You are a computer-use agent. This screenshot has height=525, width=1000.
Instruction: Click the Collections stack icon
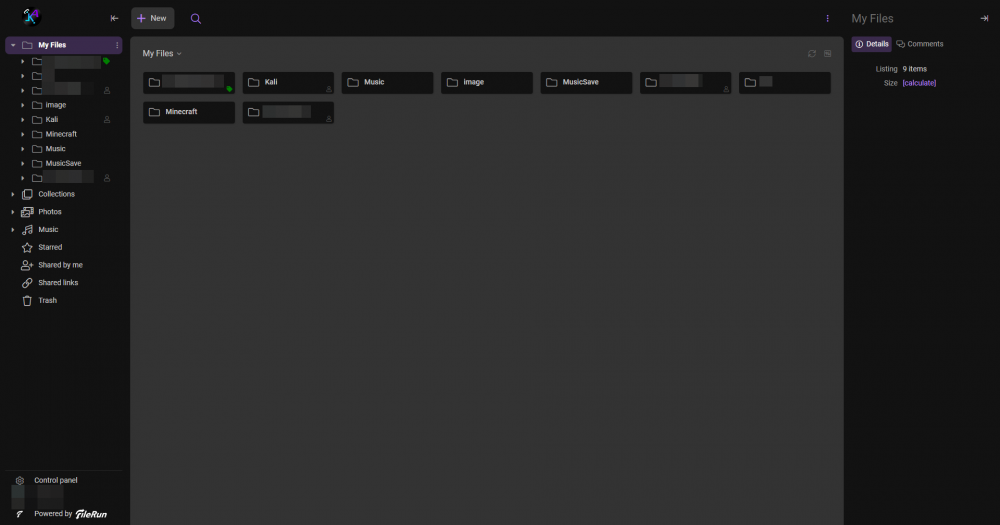tap(27, 195)
